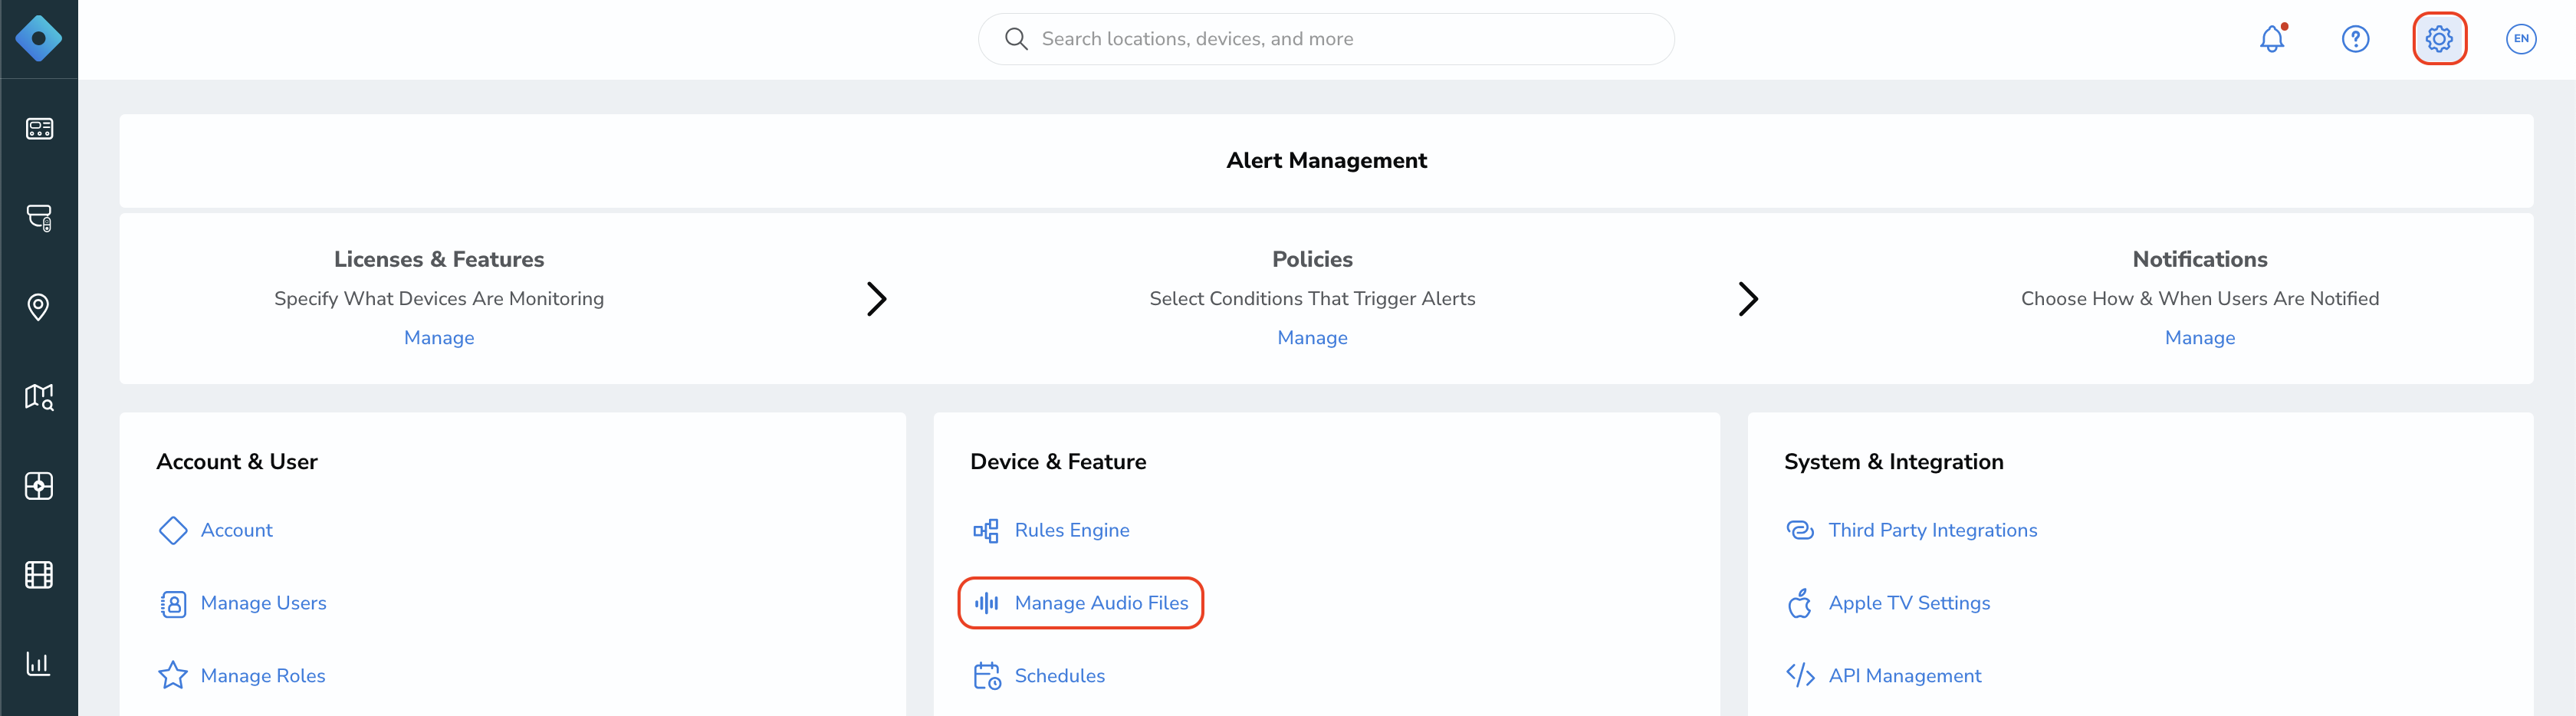Open the Account link
Screen dimensions: 2576x716
click(x=236, y=530)
